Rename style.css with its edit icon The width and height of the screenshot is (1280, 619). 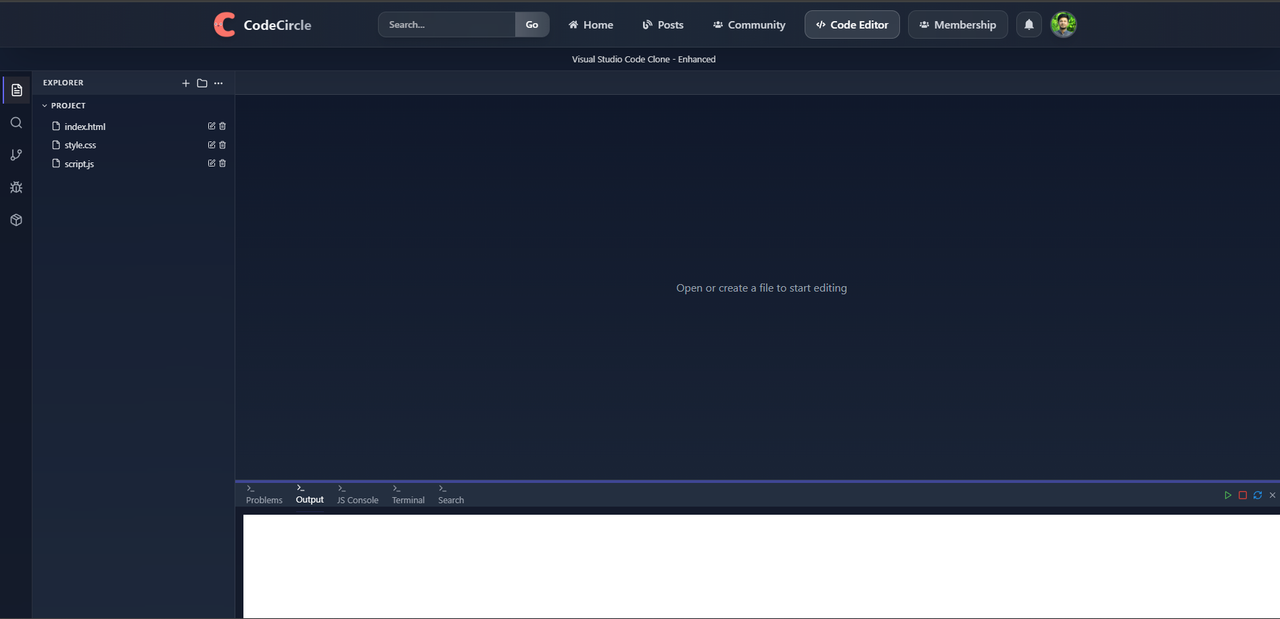click(211, 145)
